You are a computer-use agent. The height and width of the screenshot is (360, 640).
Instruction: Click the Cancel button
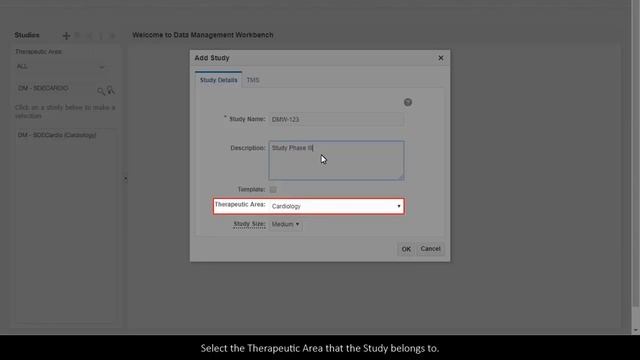pyautogui.click(x=430, y=249)
